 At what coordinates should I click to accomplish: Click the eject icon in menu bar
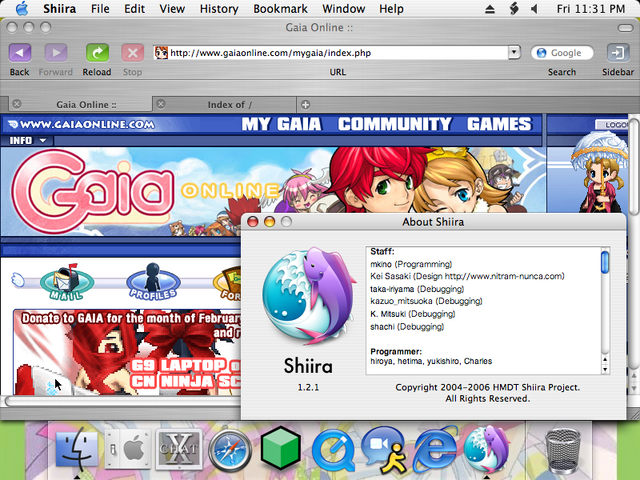490,9
